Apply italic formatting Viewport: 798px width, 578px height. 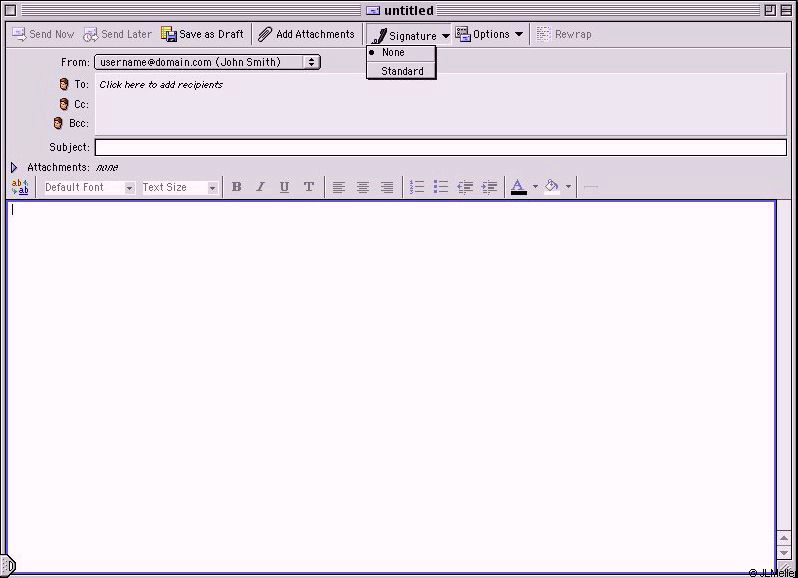(261, 187)
